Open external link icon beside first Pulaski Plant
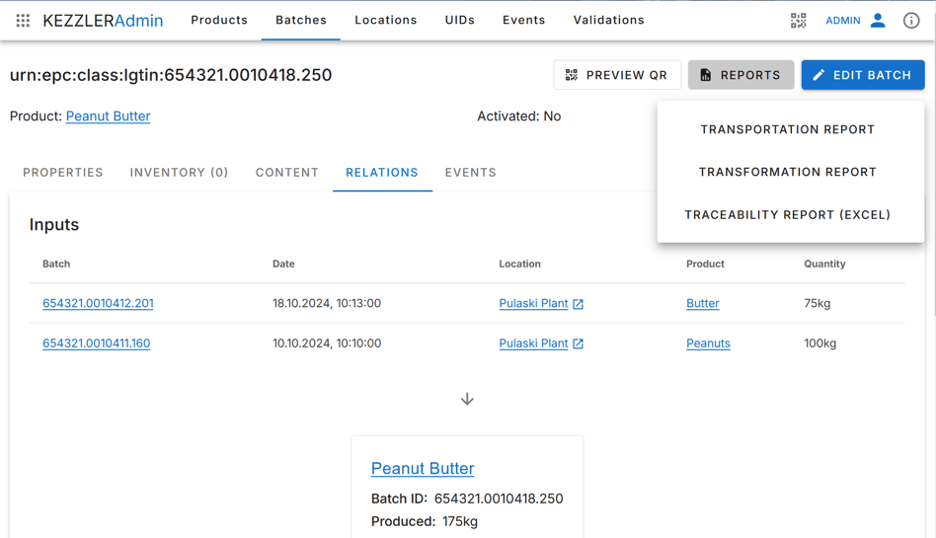The height and width of the screenshot is (538, 936). 578,304
